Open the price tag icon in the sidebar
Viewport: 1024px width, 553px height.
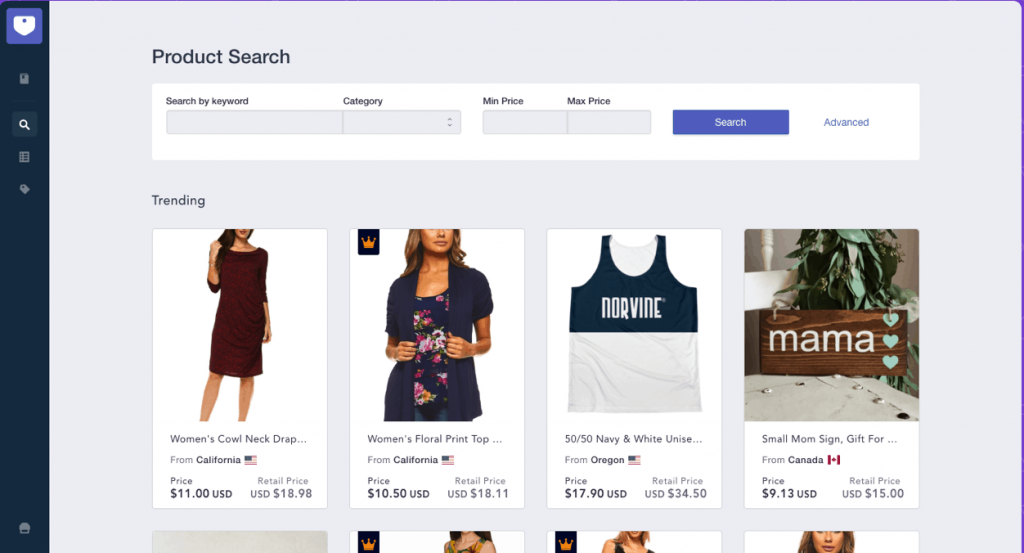click(x=24, y=189)
